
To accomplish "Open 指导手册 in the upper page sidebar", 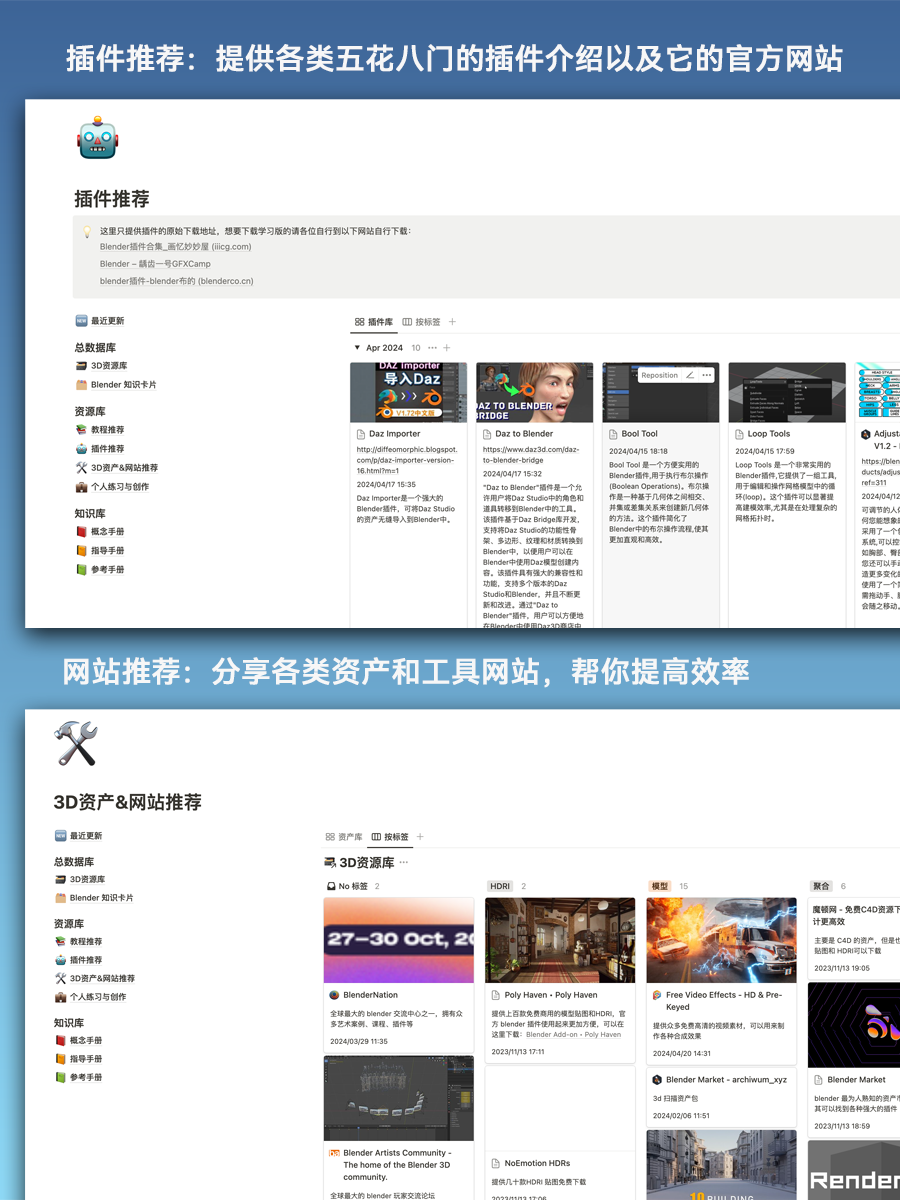I will coord(100,551).
